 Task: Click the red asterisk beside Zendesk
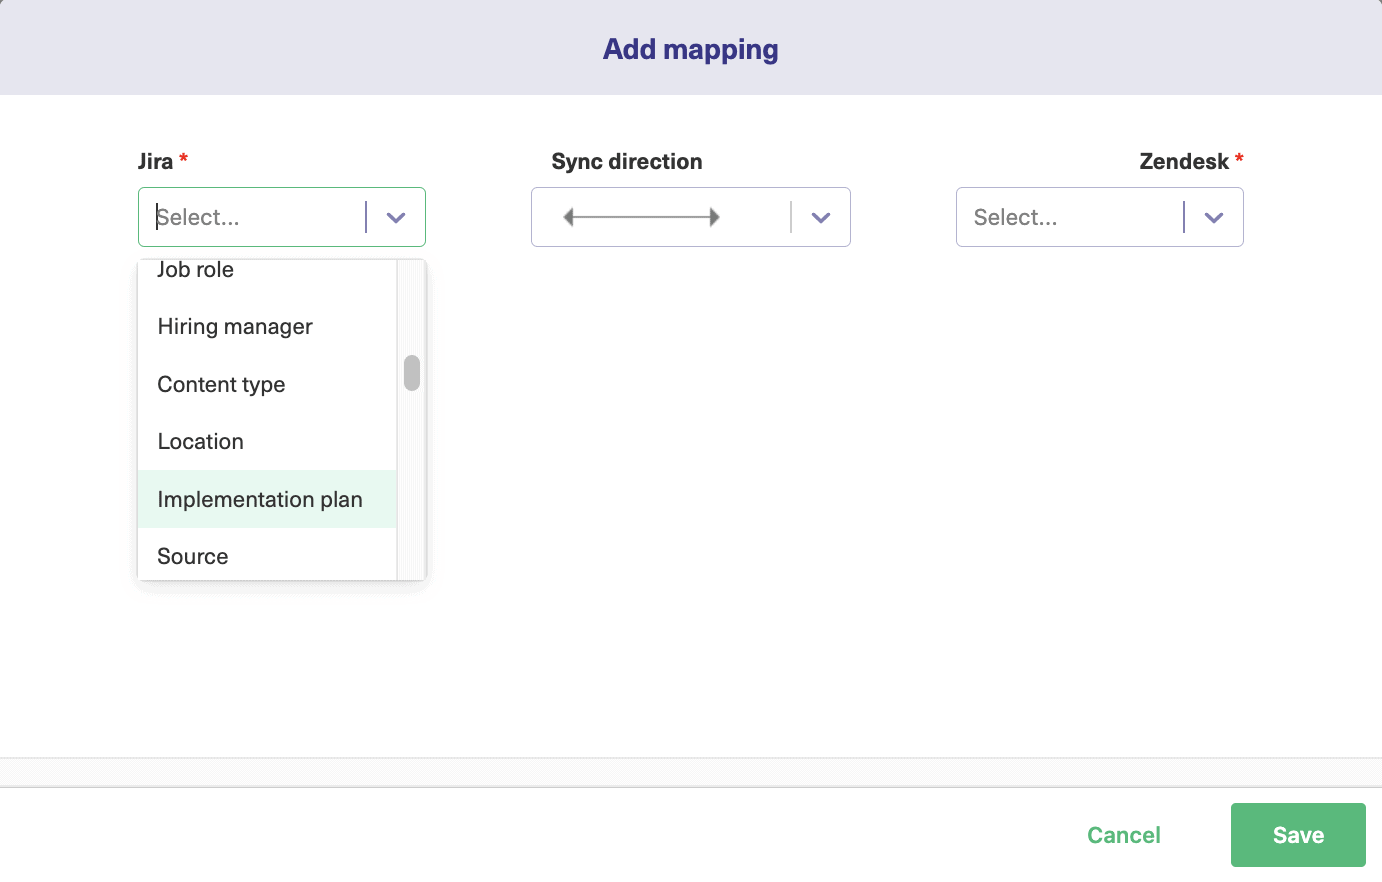tap(1239, 158)
